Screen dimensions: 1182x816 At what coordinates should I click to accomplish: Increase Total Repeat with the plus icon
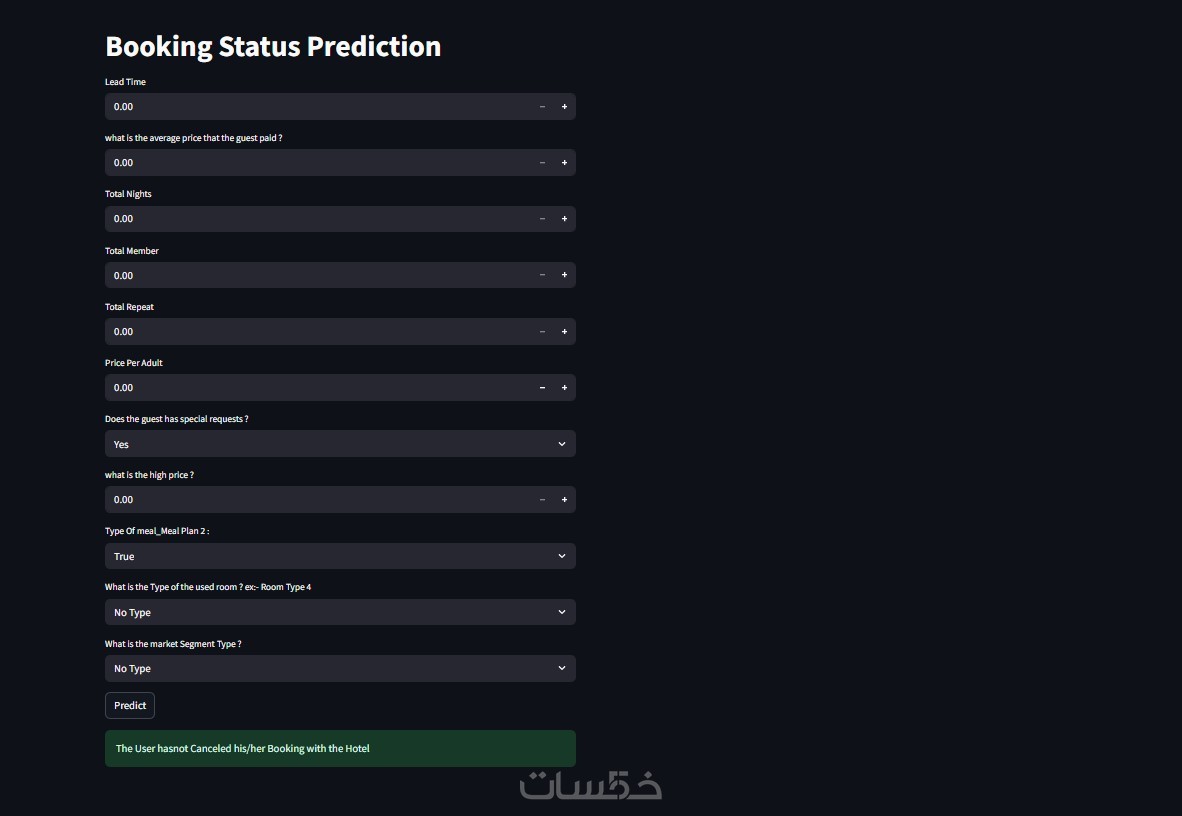[564, 332]
